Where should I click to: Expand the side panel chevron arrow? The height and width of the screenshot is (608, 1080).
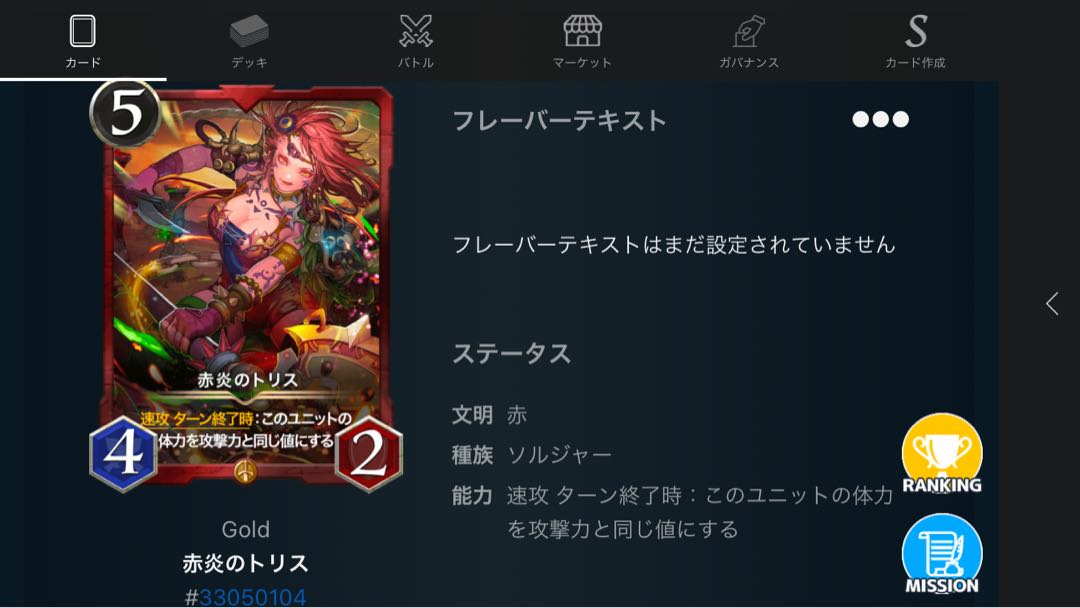[1052, 304]
